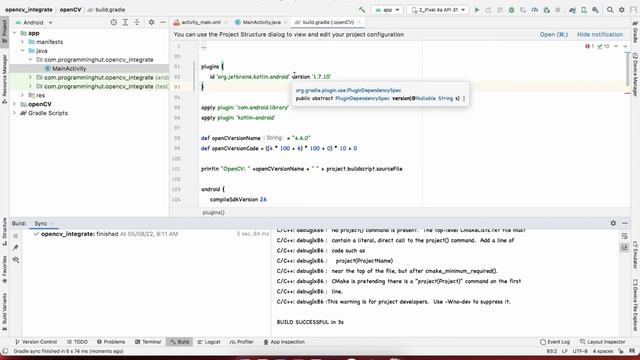Expand the res folder
640x360 pixels.
coord(22,95)
